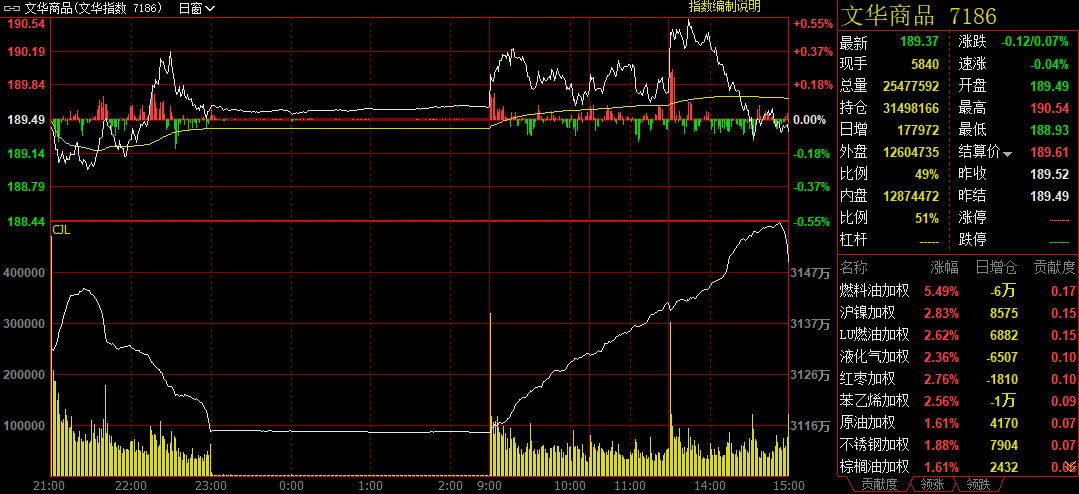Switch to the 领涨 tab
This screenshot has height=494, width=1079.
pos(928,485)
